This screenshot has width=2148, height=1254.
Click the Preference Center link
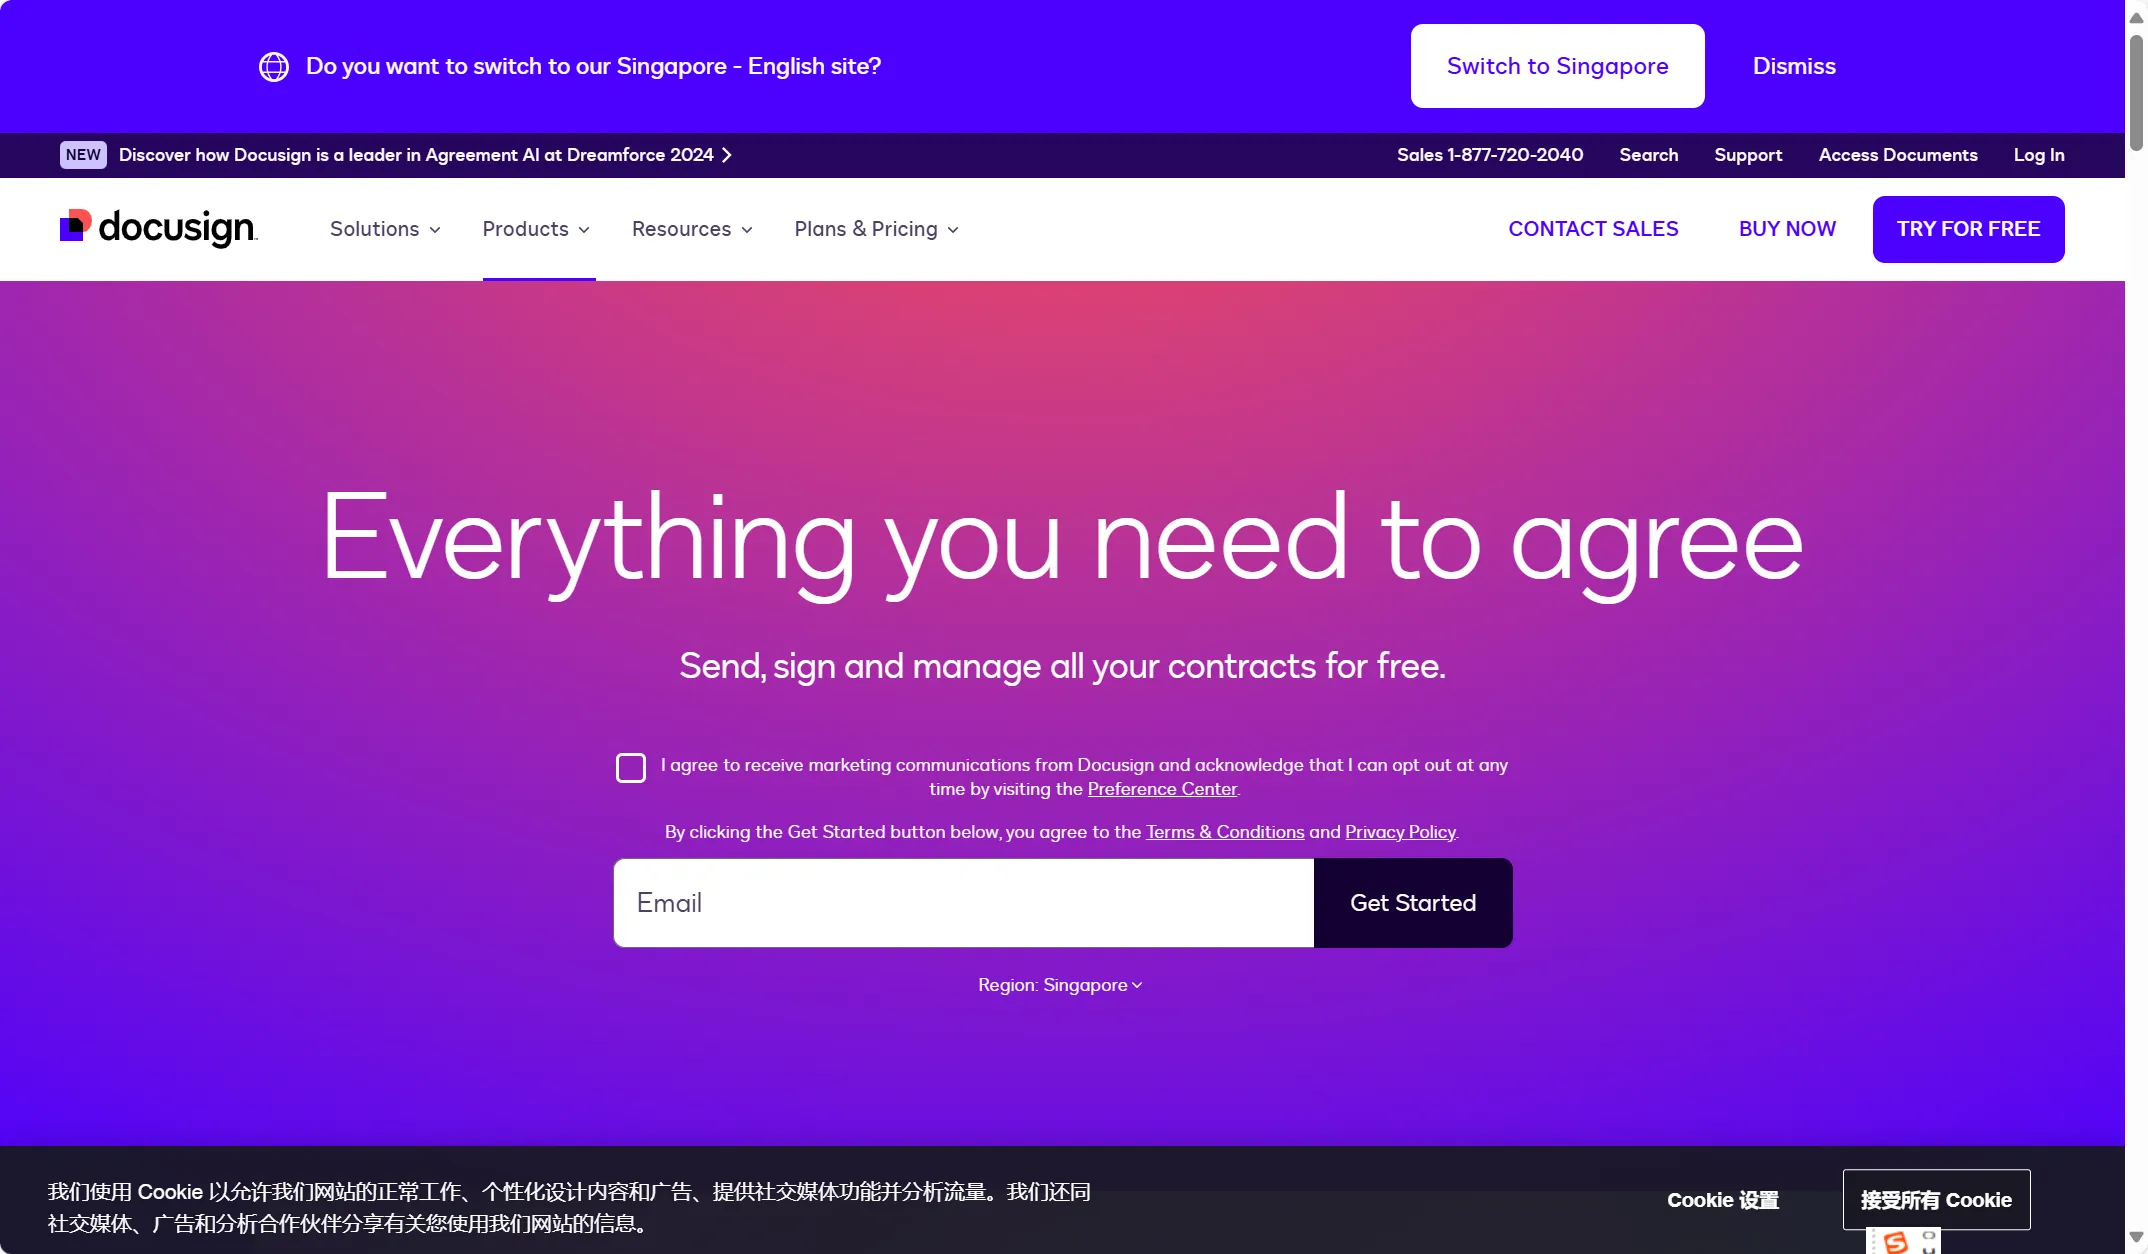click(1163, 788)
